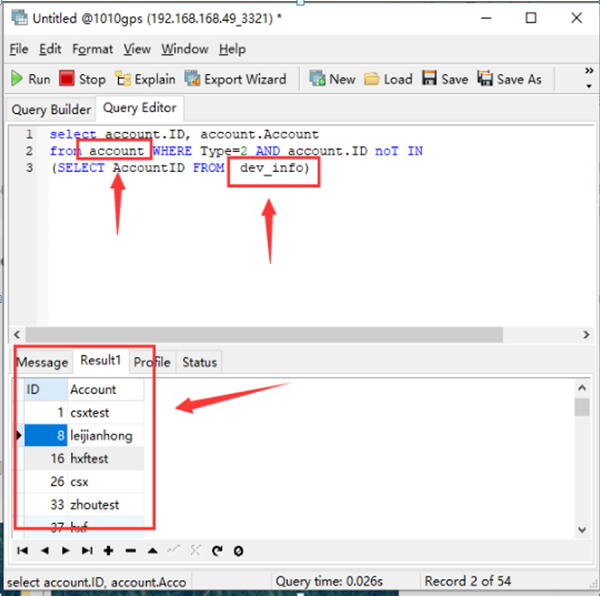This screenshot has height=596, width=600.
Task: Click the editor's horizontal scrollbar thumb
Action: 264,335
